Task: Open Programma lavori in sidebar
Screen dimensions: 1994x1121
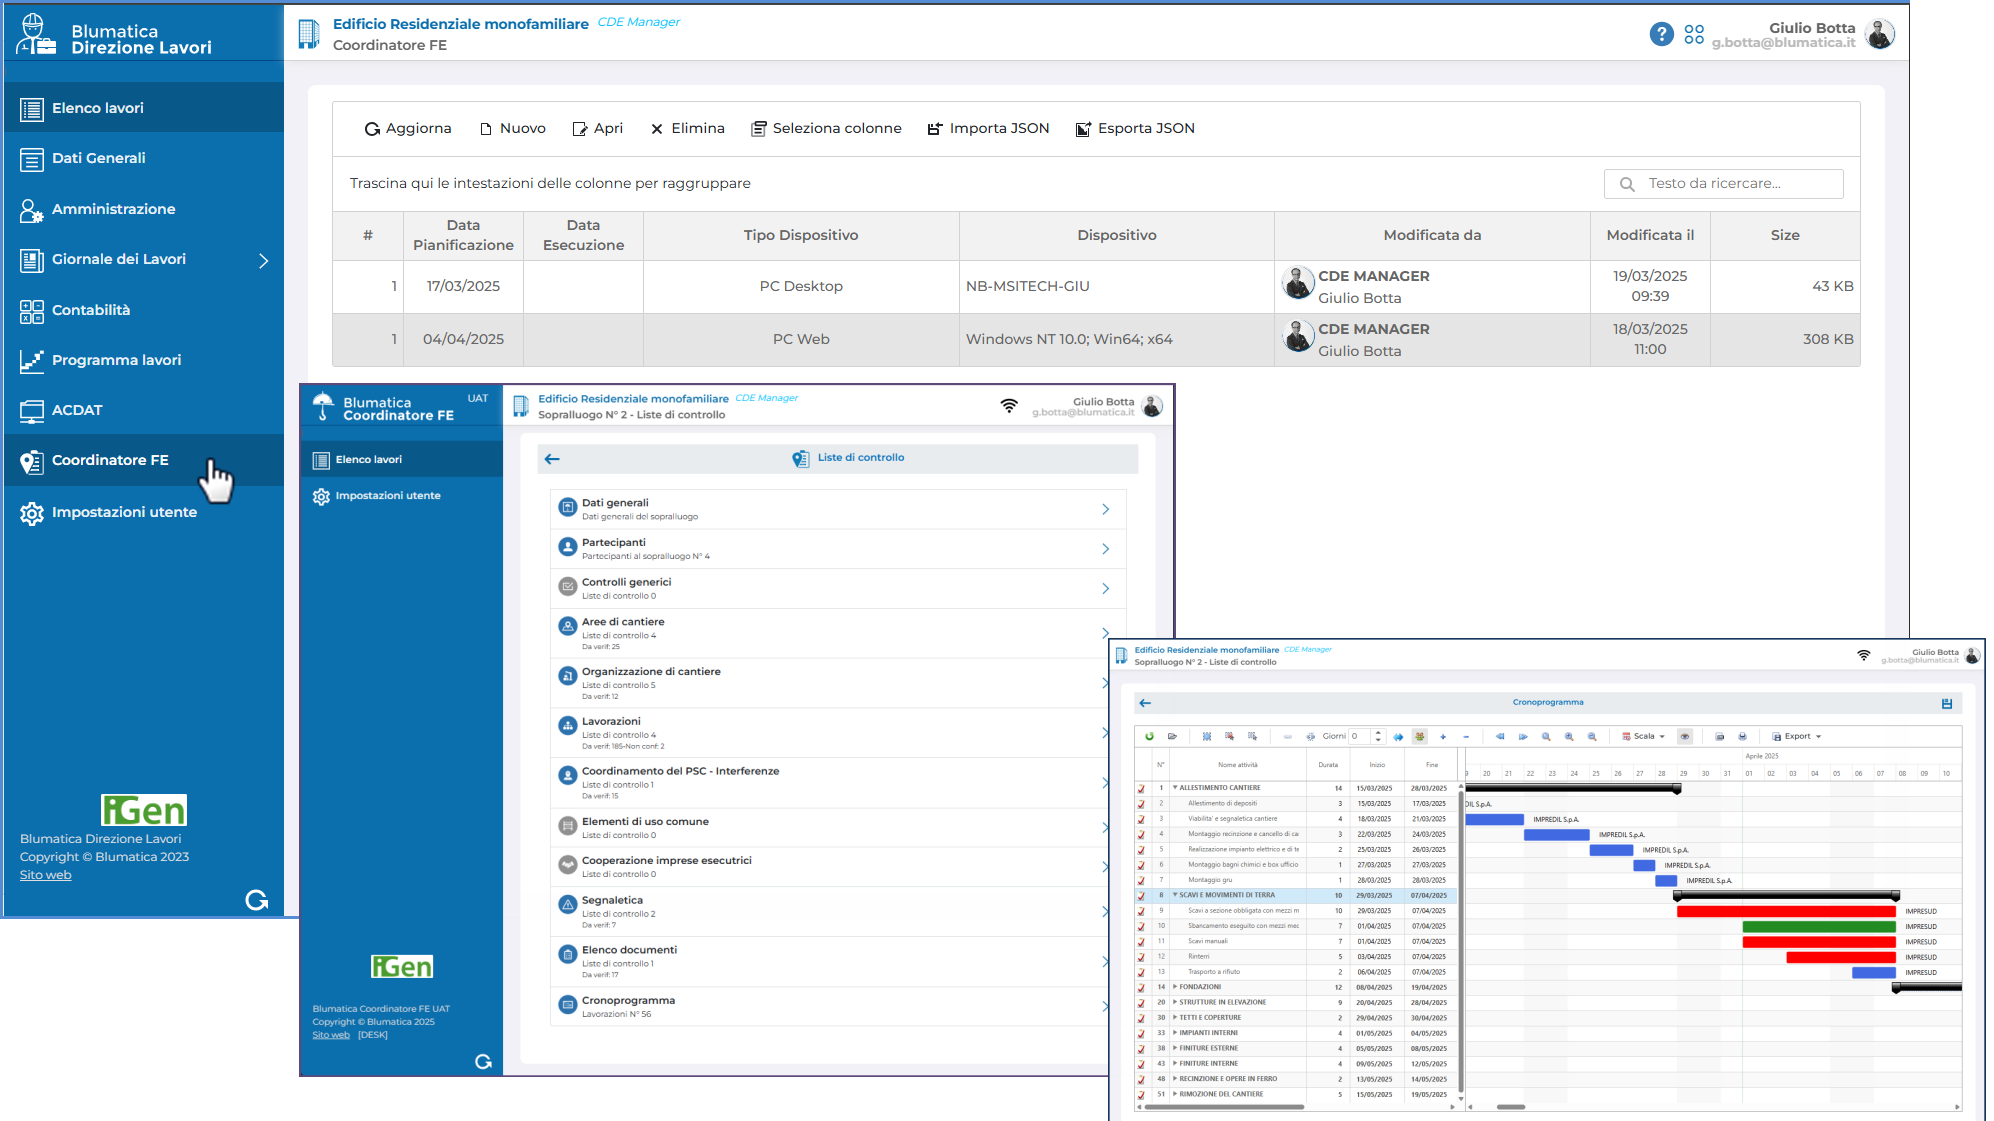Action: [x=144, y=360]
